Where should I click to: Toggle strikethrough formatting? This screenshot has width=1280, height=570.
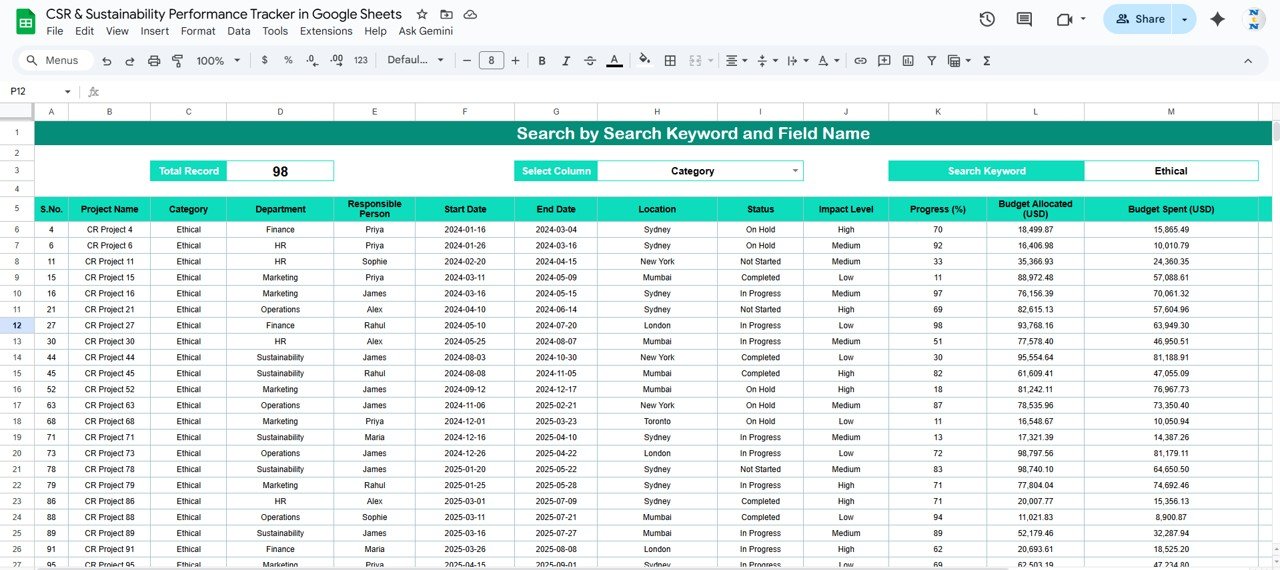coord(590,61)
